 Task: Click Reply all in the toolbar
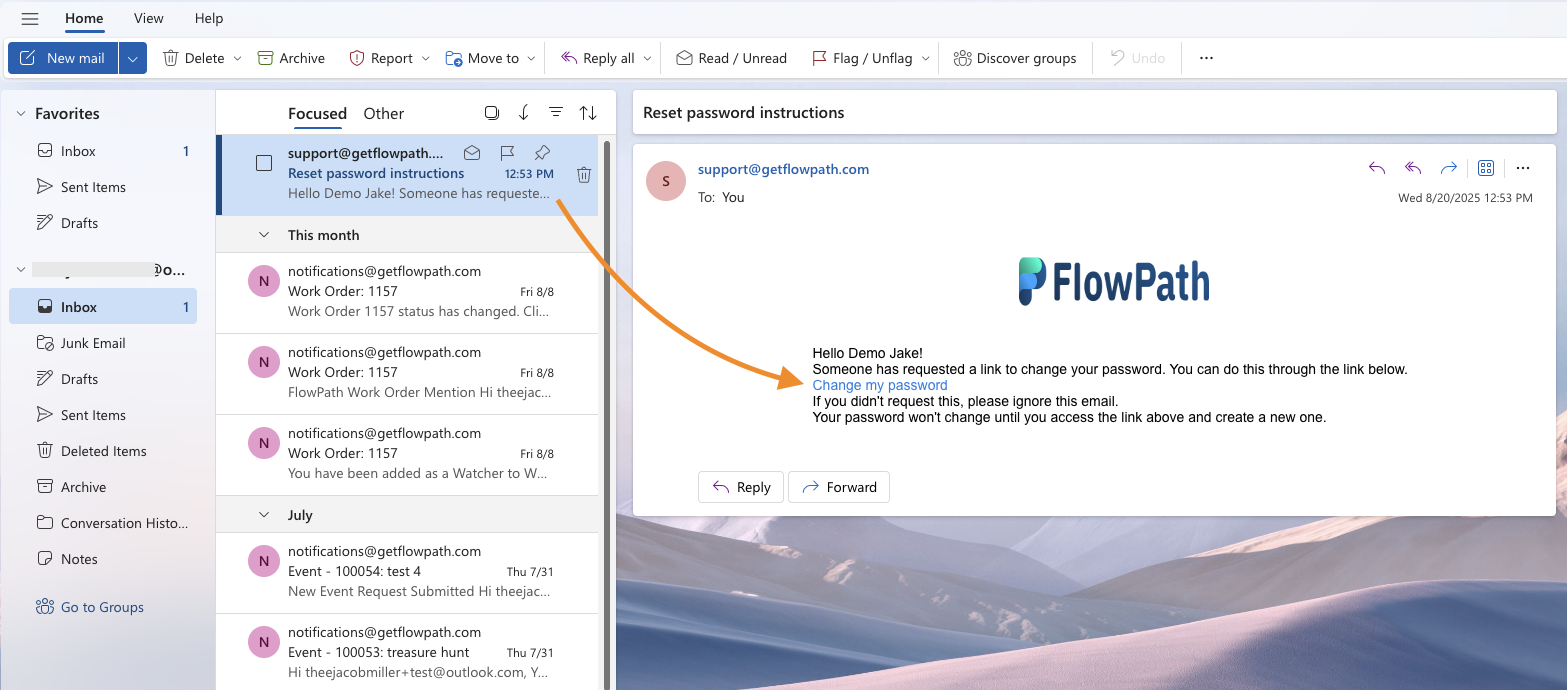tap(597, 58)
